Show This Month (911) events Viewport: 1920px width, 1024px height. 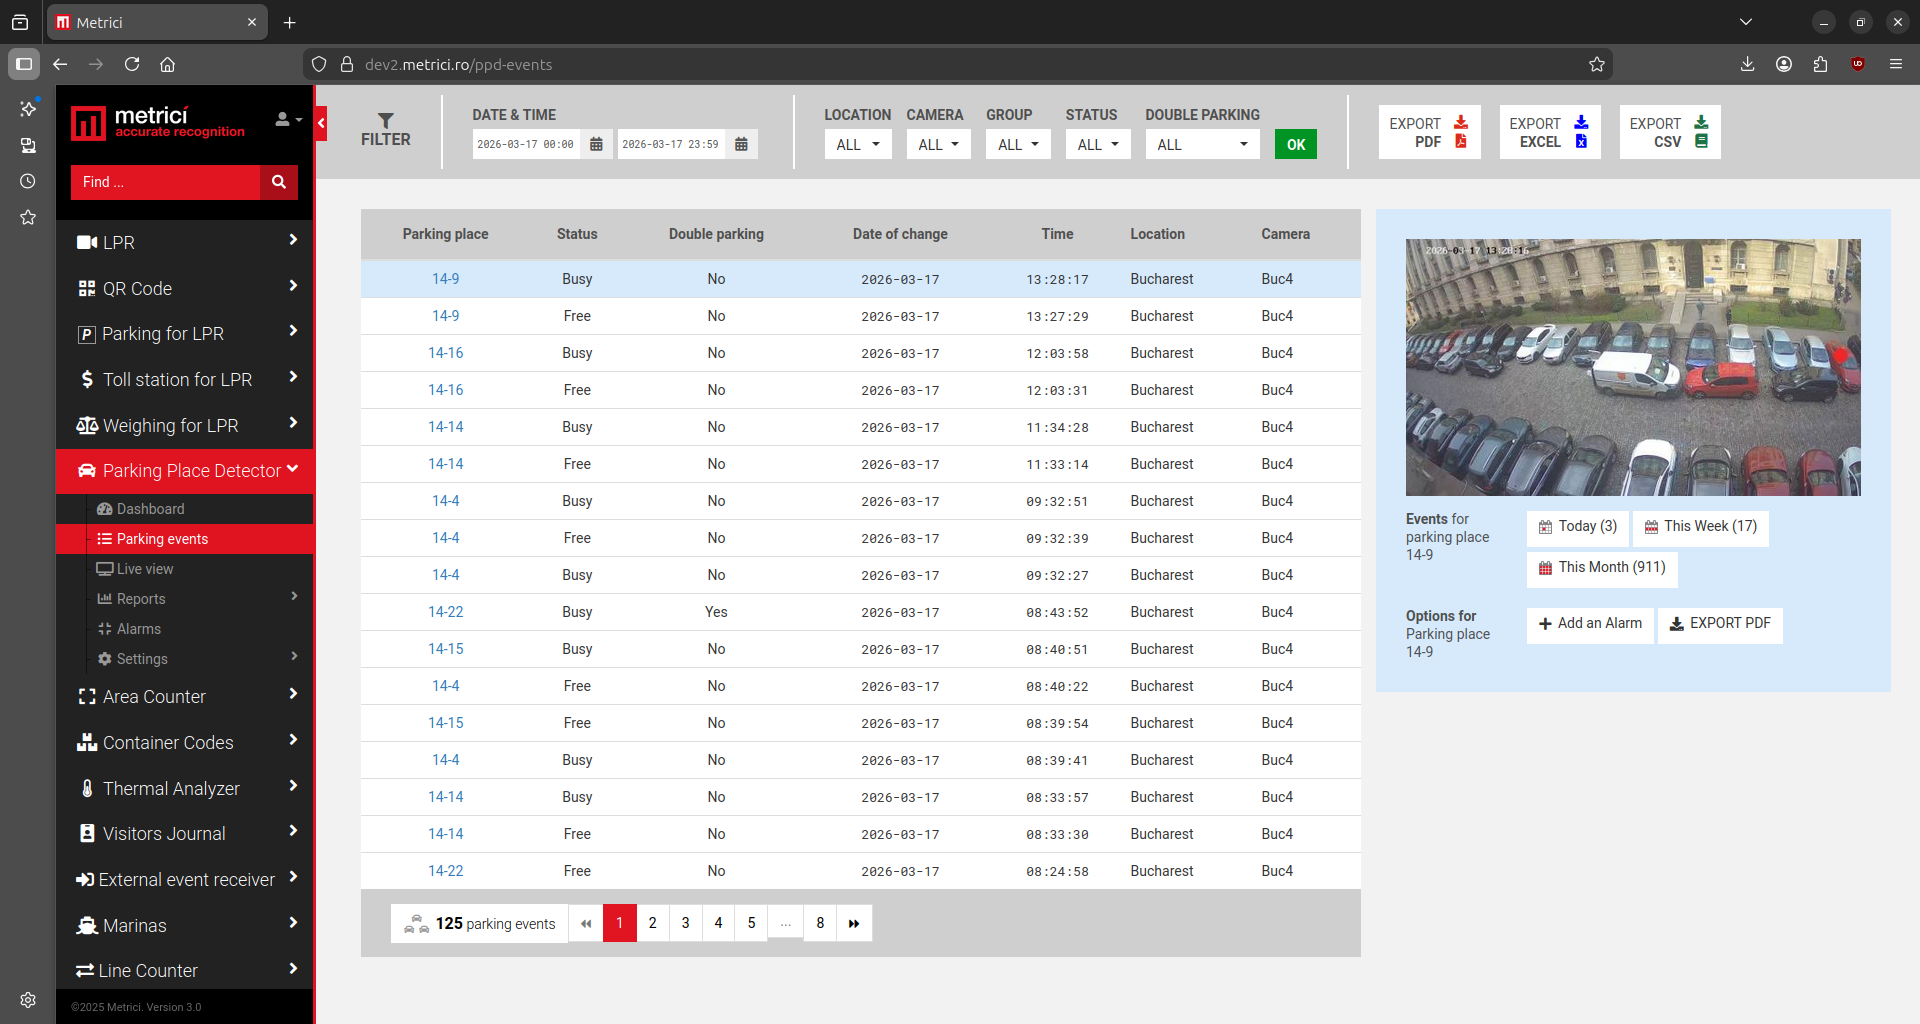pos(1602,568)
